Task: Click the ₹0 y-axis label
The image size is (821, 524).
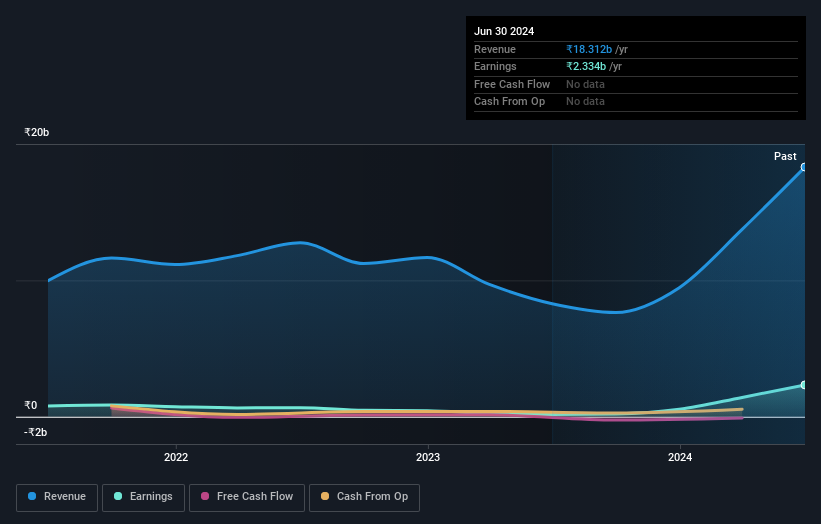Action: pos(31,405)
